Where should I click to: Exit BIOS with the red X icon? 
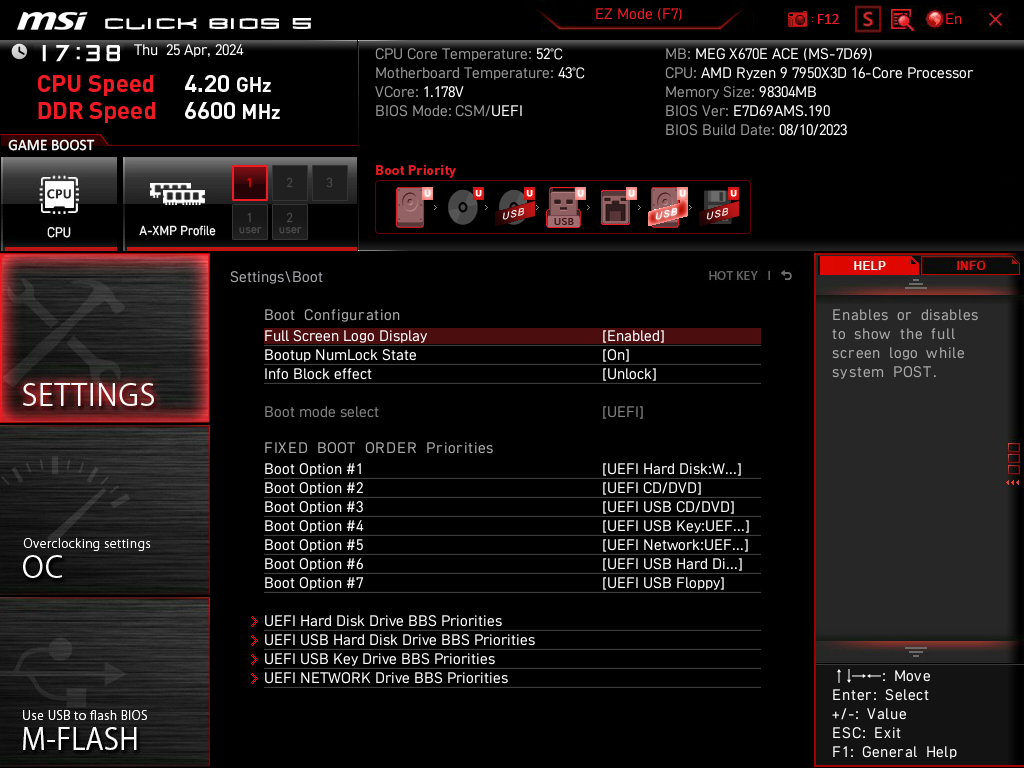(x=995, y=20)
